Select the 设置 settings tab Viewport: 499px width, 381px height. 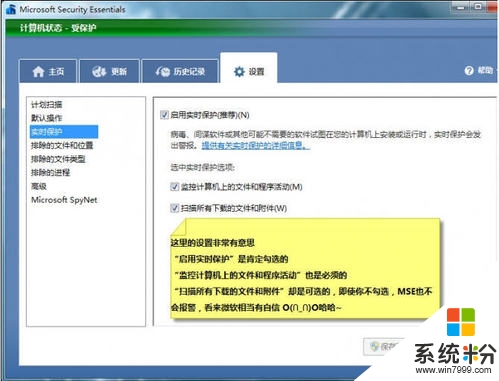(x=249, y=69)
